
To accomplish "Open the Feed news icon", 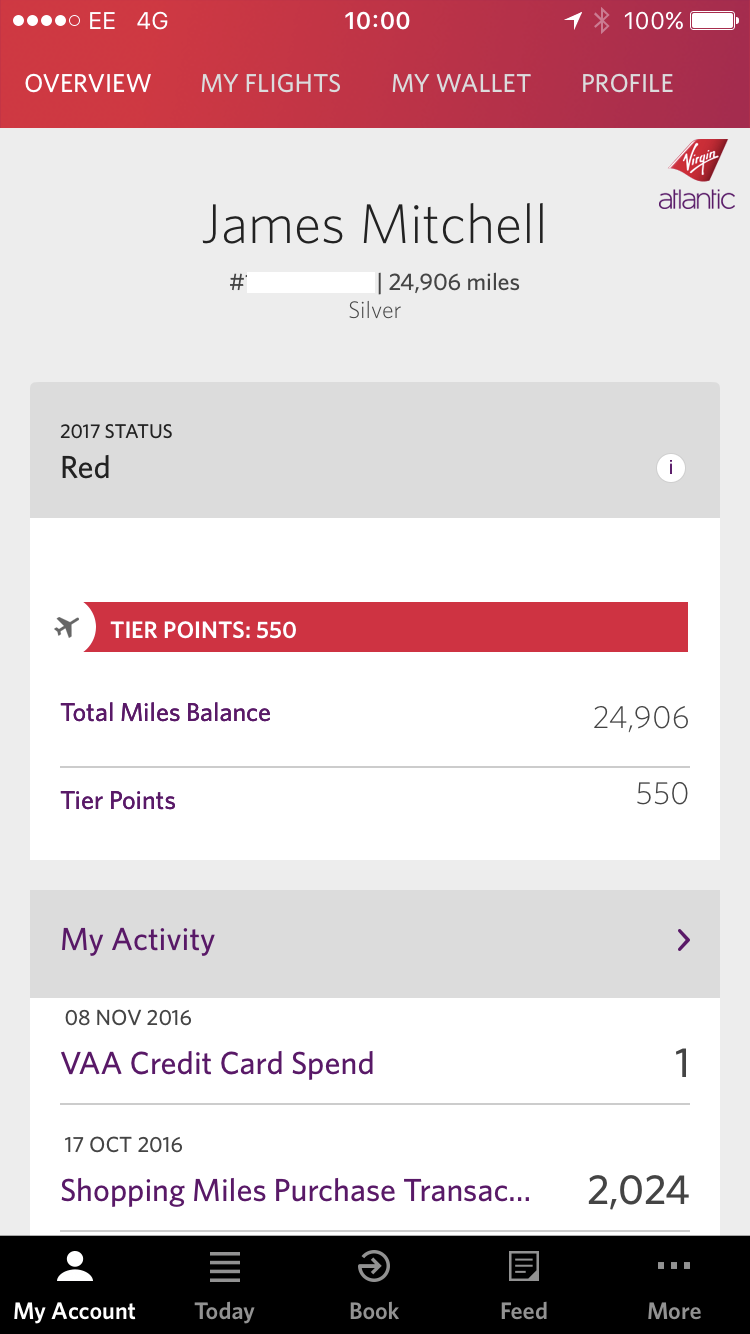I will coord(524,1267).
